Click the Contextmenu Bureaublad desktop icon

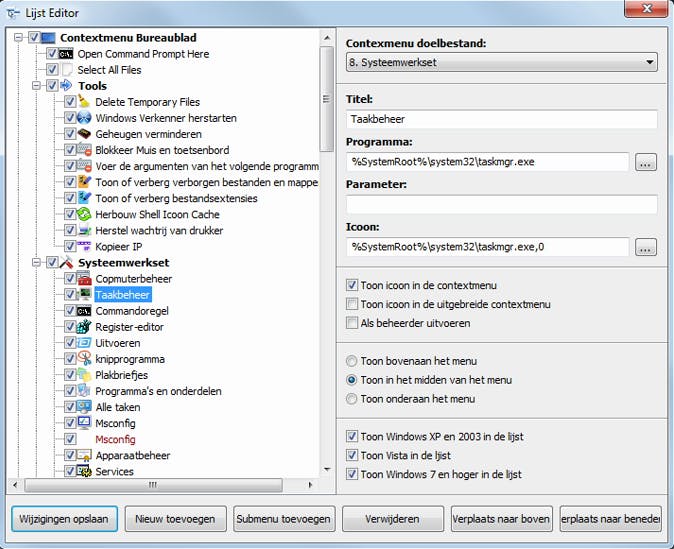click(x=48, y=38)
